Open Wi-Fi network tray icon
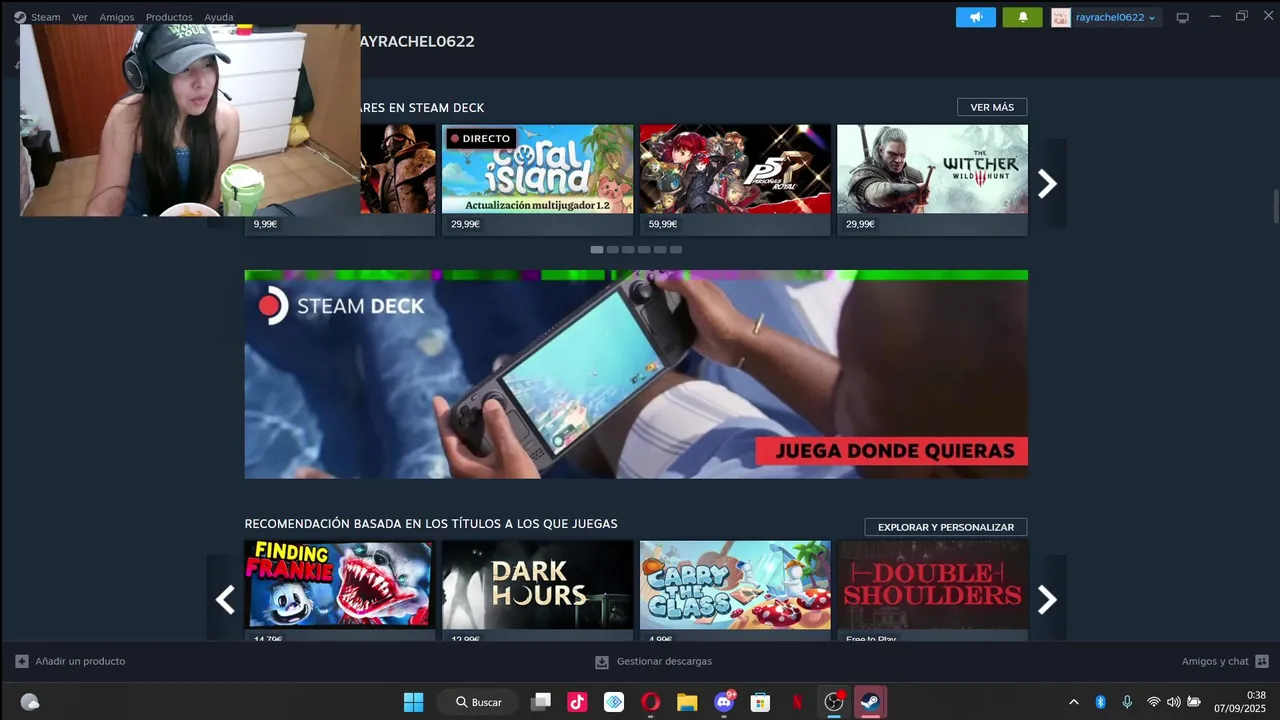The height and width of the screenshot is (720, 1280). (x=1153, y=702)
